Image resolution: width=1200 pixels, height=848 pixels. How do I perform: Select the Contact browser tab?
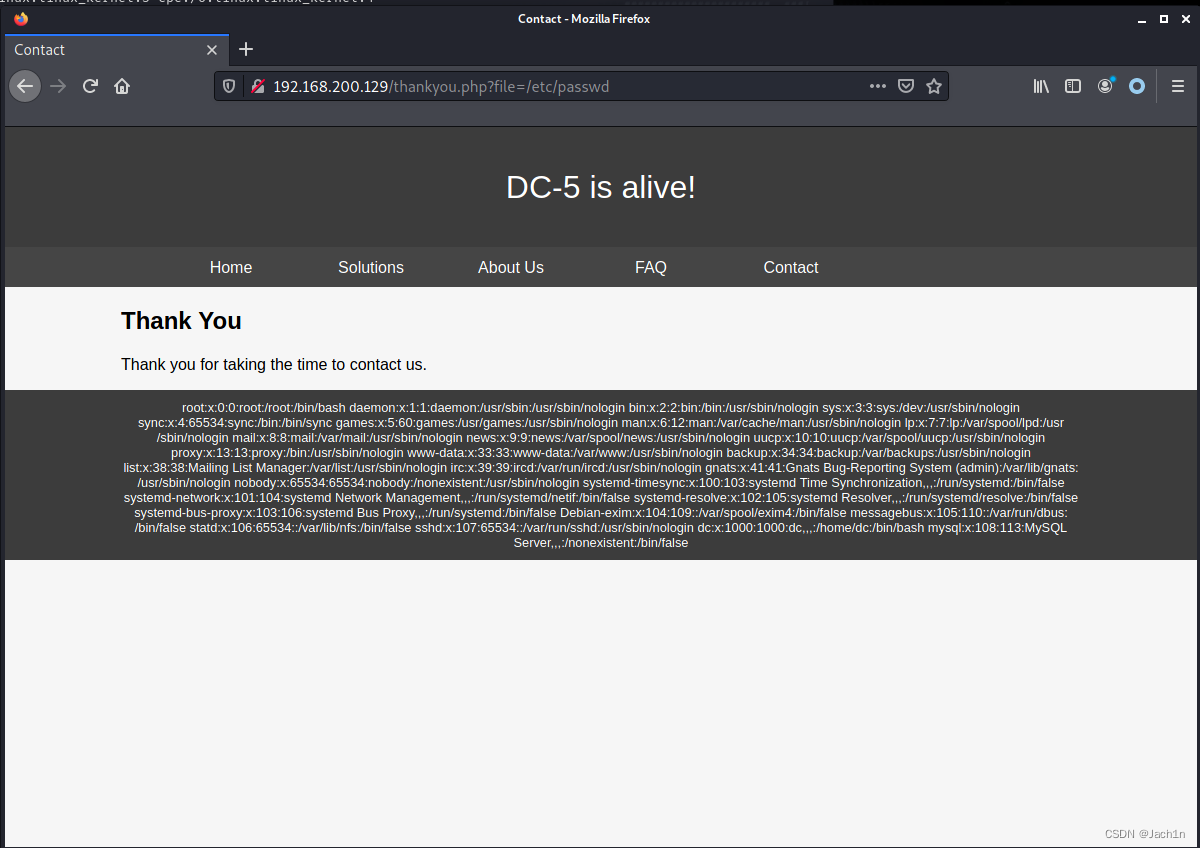(117, 50)
